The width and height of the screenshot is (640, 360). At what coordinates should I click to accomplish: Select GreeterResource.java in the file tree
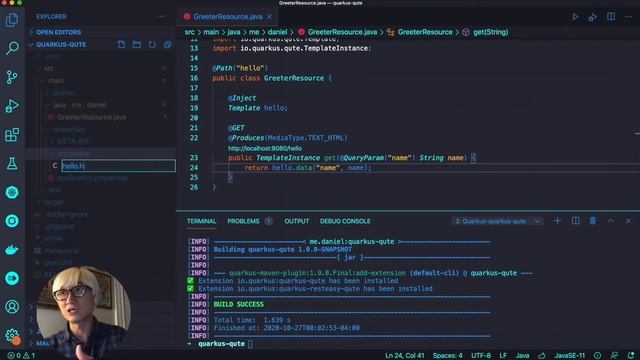(x=91, y=117)
